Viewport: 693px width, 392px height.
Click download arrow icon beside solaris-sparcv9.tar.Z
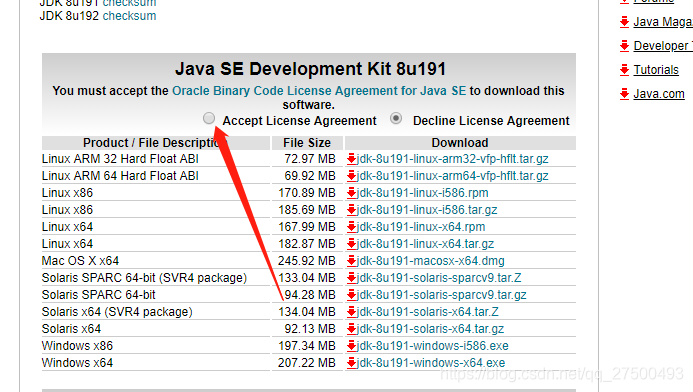(352, 278)
